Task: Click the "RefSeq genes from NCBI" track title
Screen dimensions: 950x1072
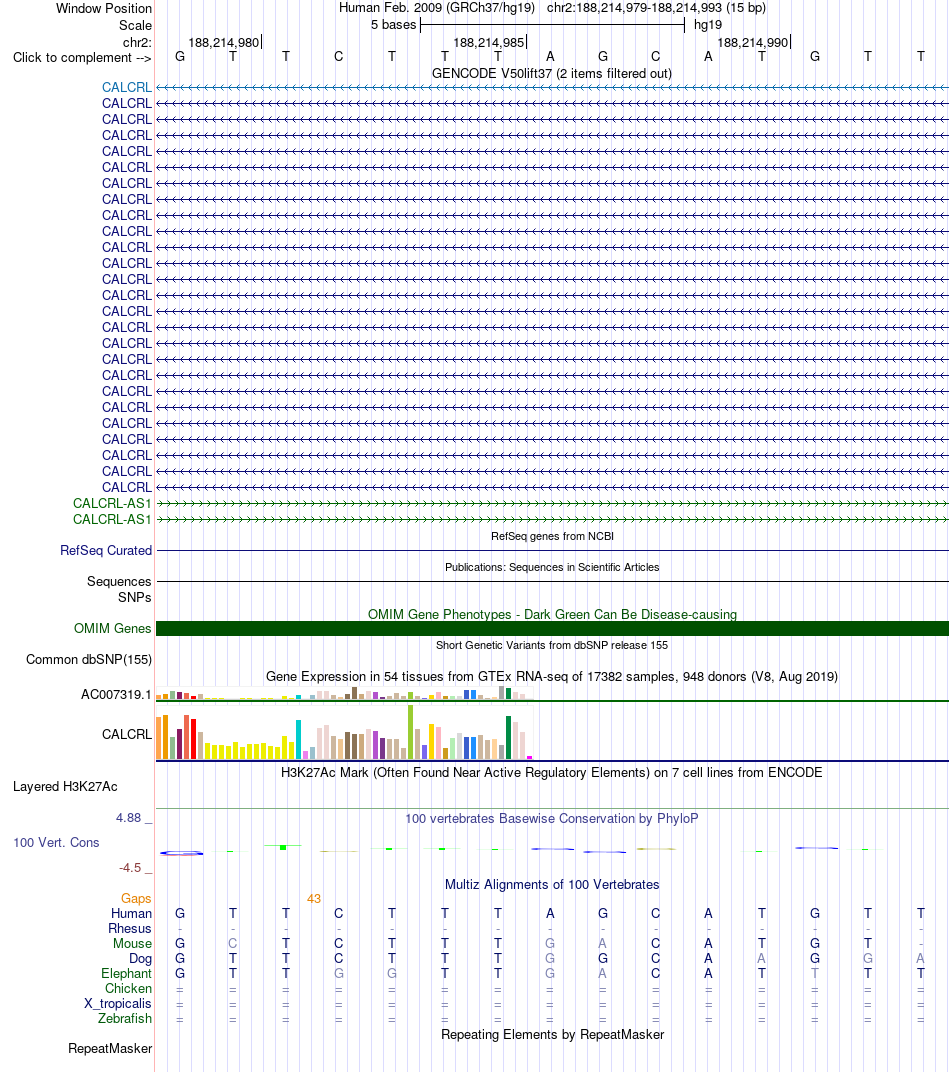Action: coord(552,536)
